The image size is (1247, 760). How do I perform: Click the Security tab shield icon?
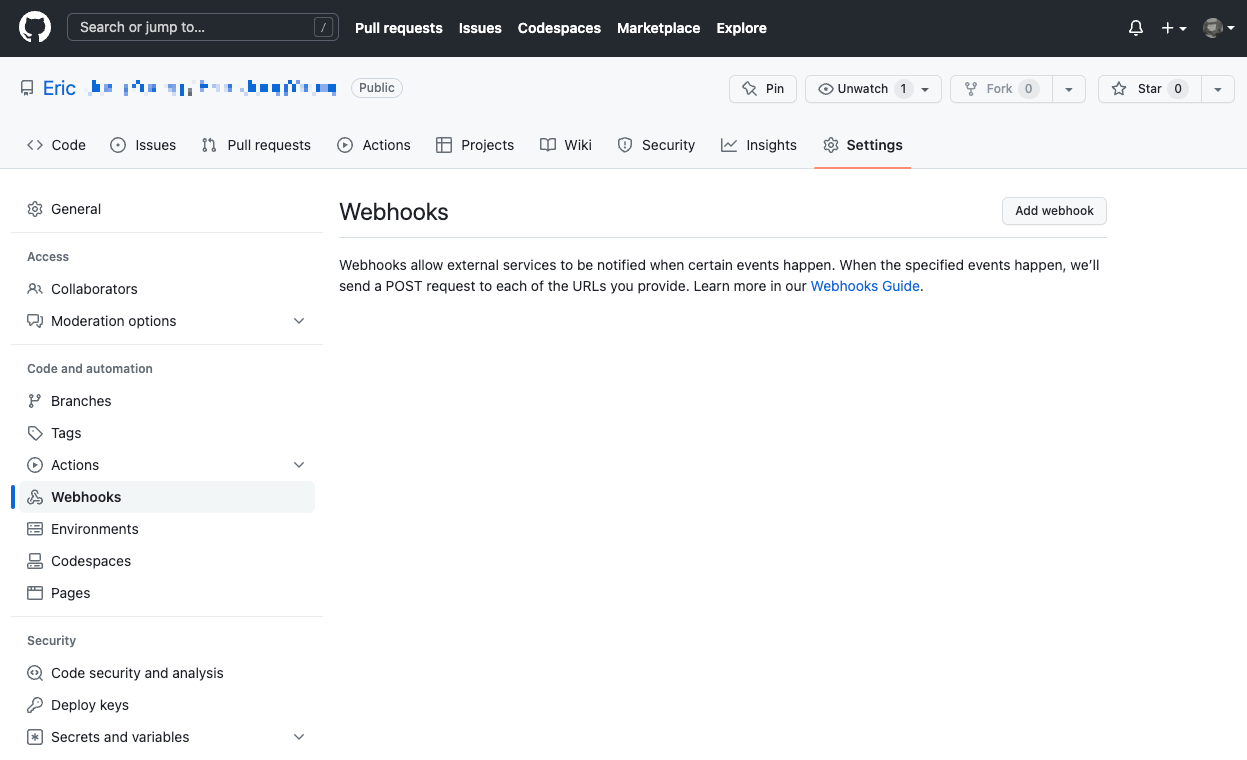coord(625,145)
